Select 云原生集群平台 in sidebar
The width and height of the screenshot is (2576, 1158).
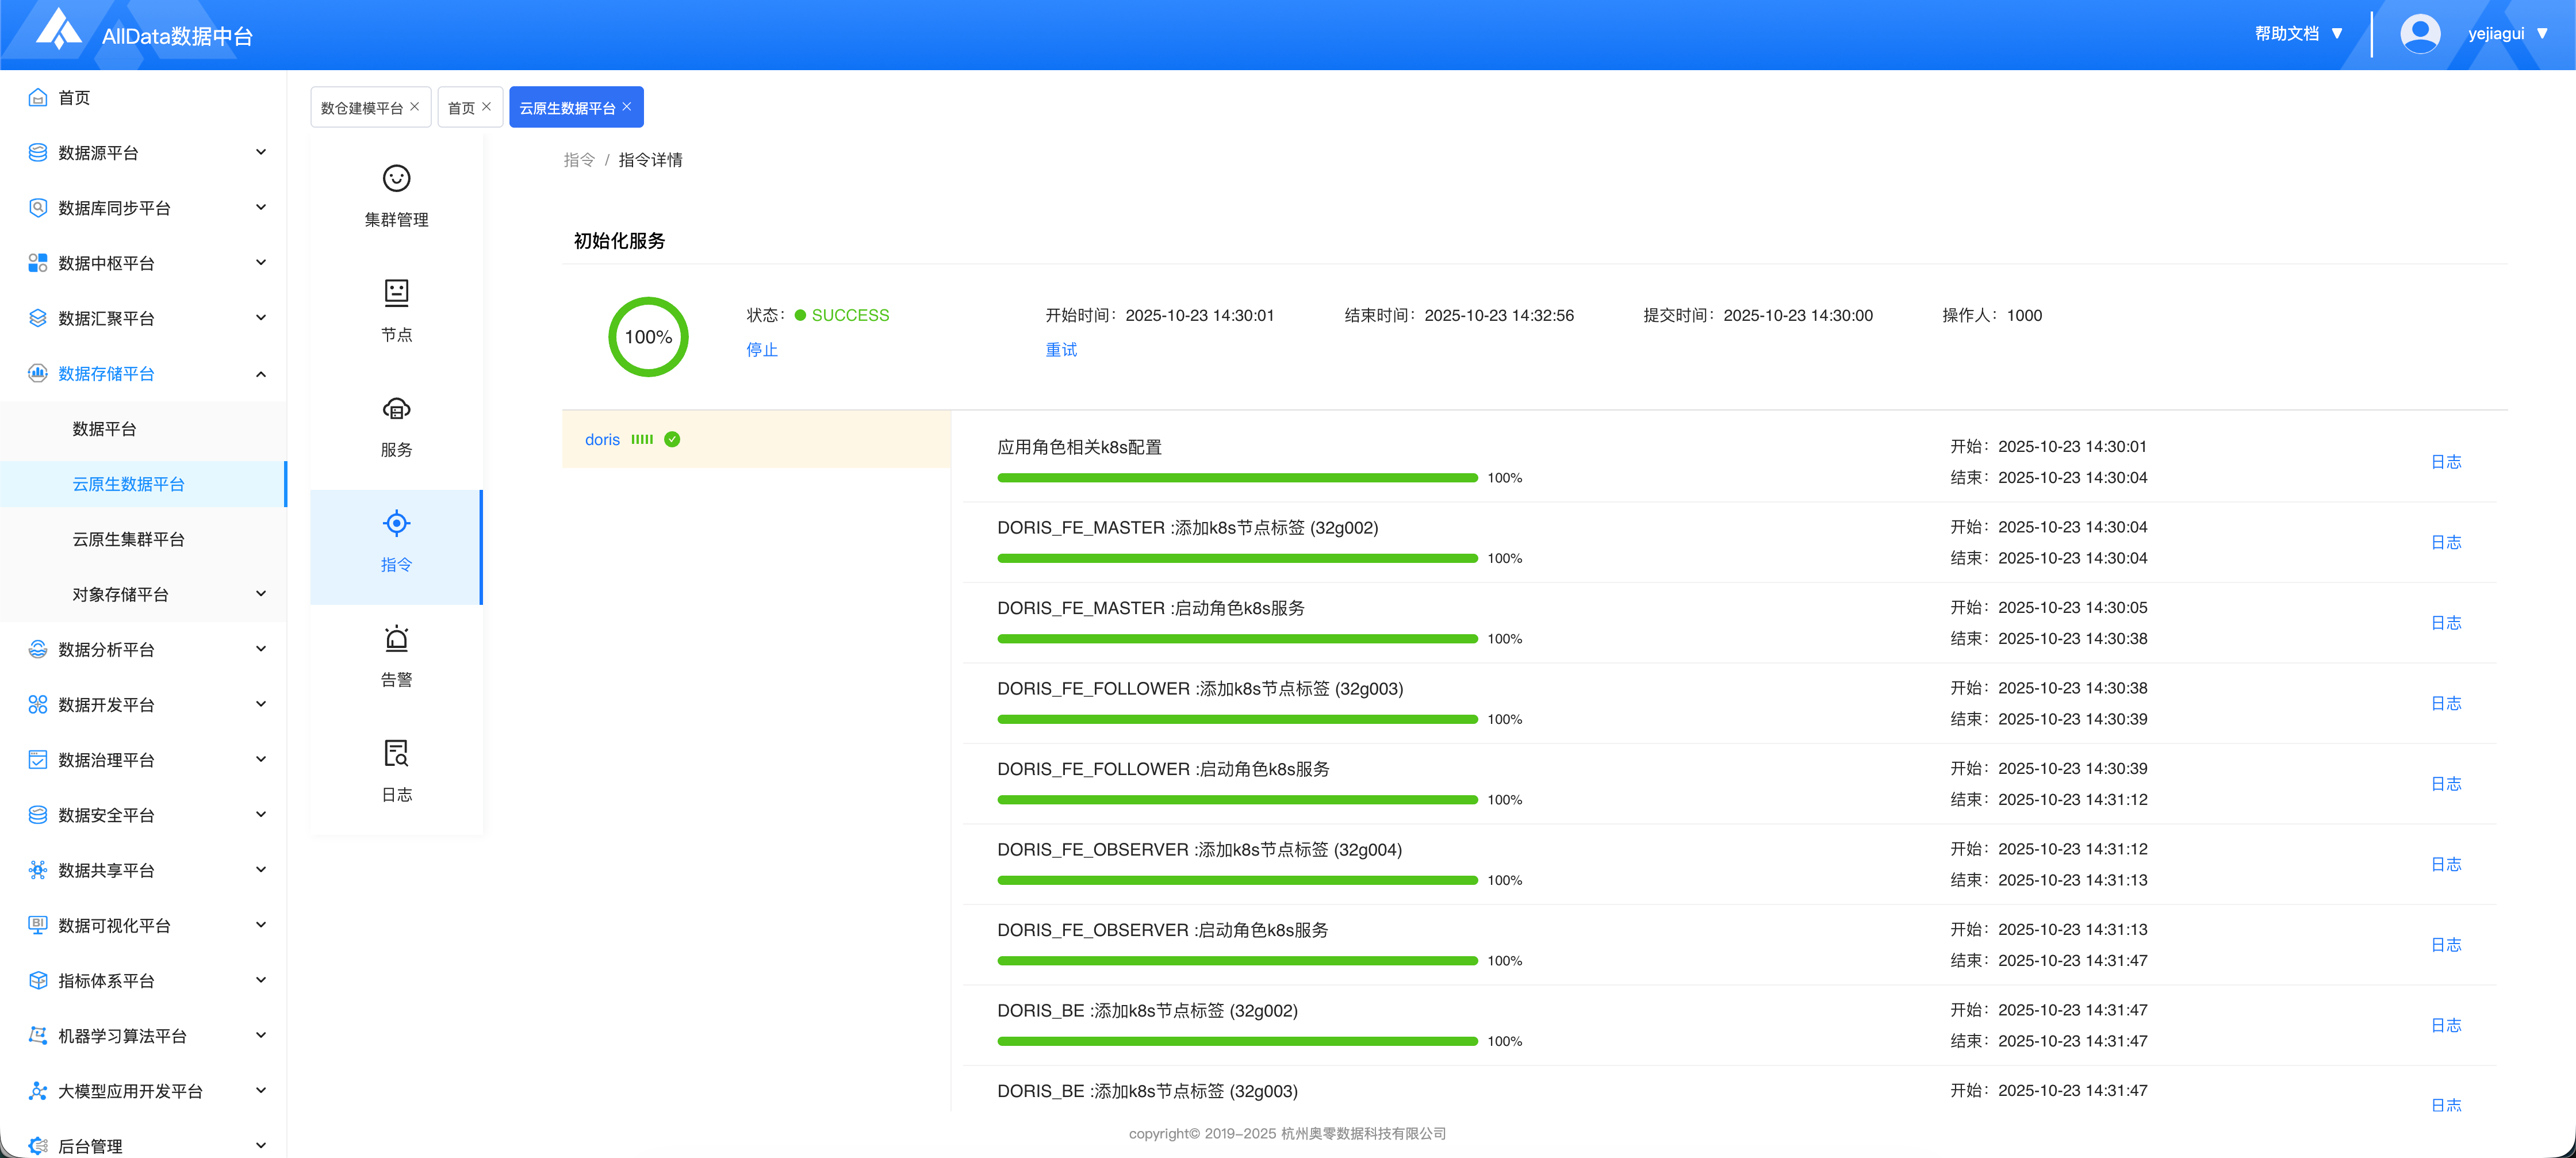[x=129, y=539]
